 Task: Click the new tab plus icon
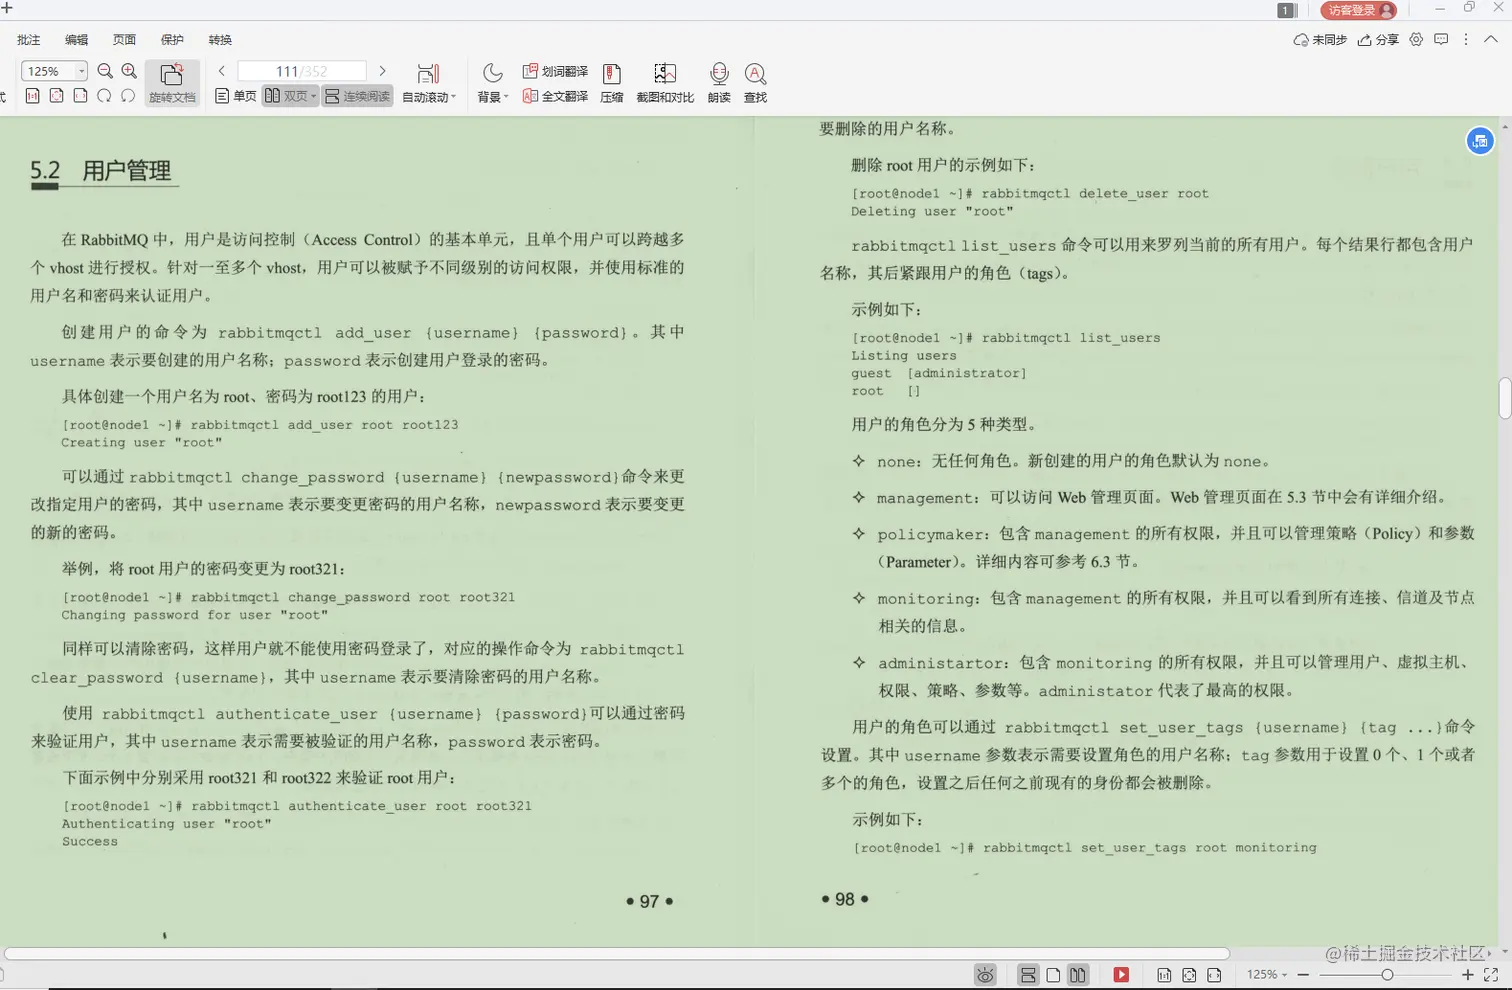coord(7,8)
